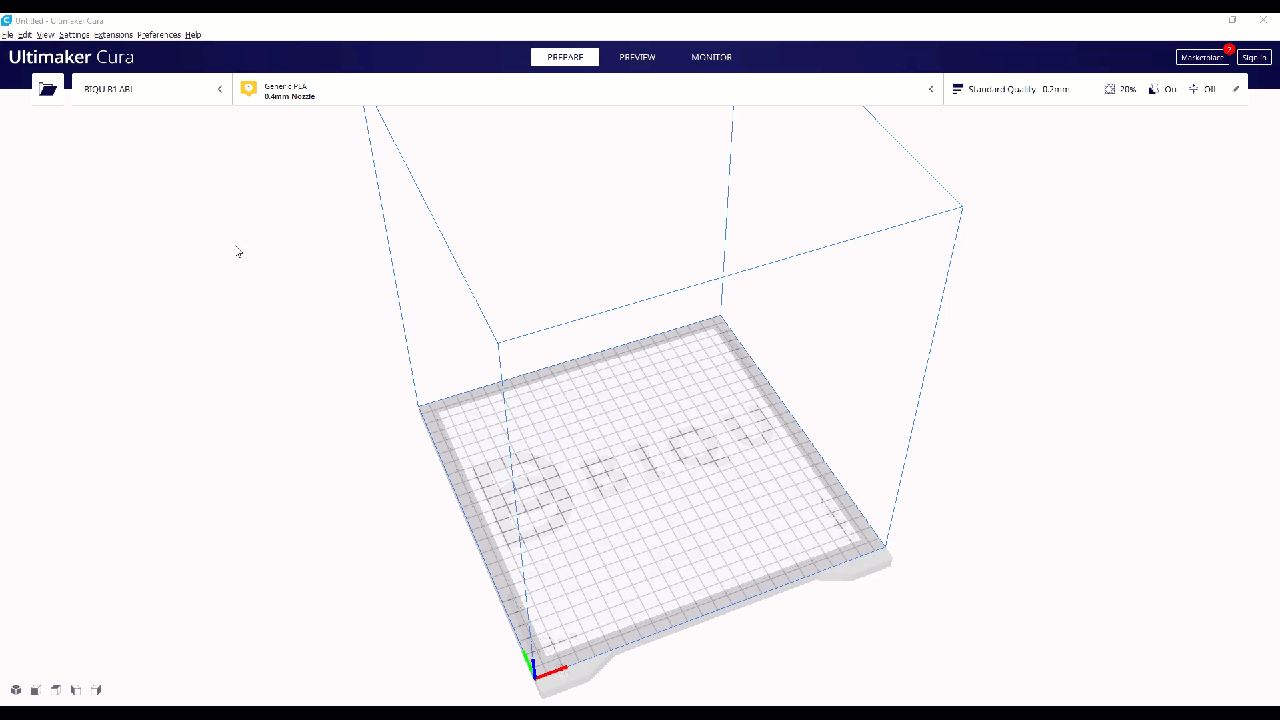Click the 20% infill density icon
The image size is (1280, 720).
[x=1110, y=89]
